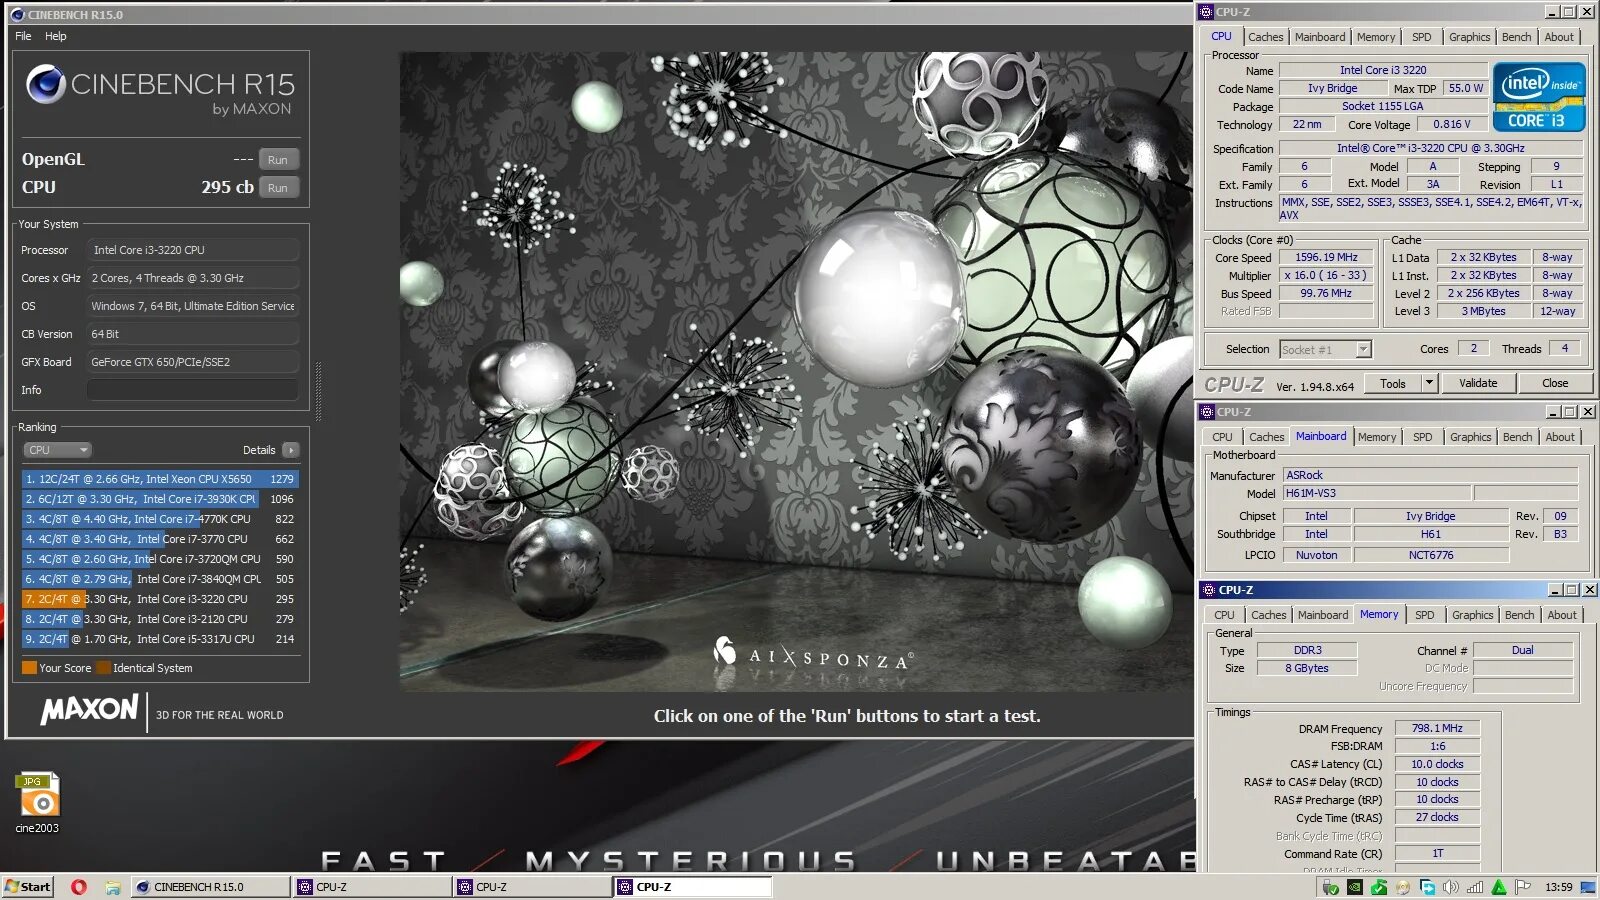The width and height of the screenshot is (1600, 900).
Task: Open Caches tab in top CPU-Z window
Action: point(1265,37)
